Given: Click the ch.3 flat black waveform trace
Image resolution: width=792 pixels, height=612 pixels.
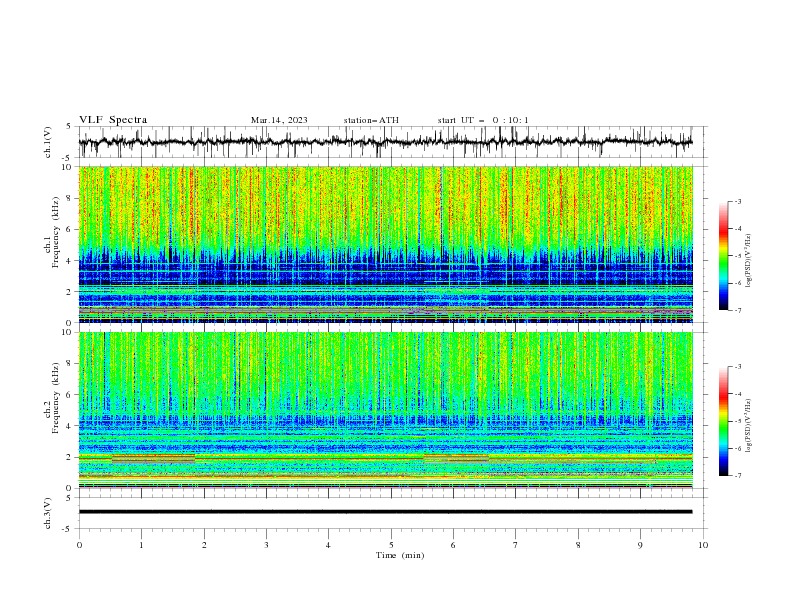Looking at the screenshot, I should tap(385, 512).
